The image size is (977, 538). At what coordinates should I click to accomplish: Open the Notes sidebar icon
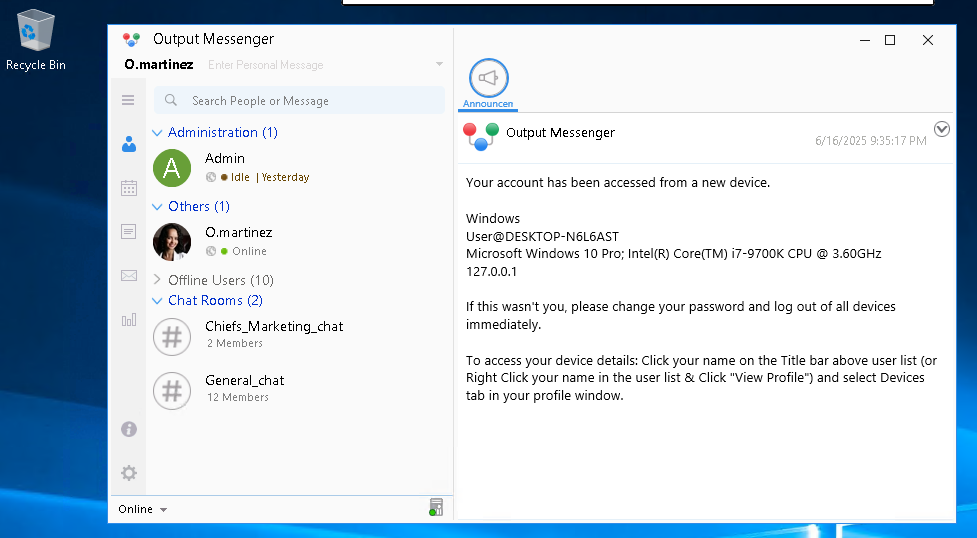tap(128, 232)
